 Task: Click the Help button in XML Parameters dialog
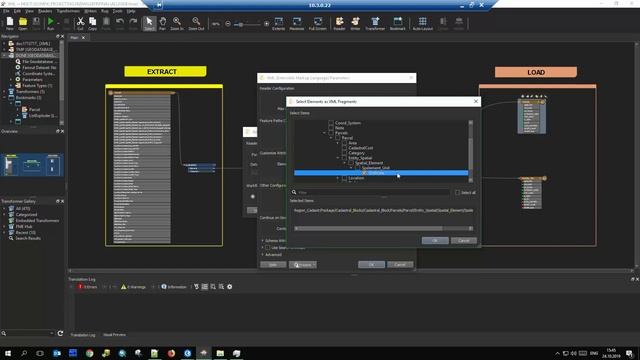[273, 264]
